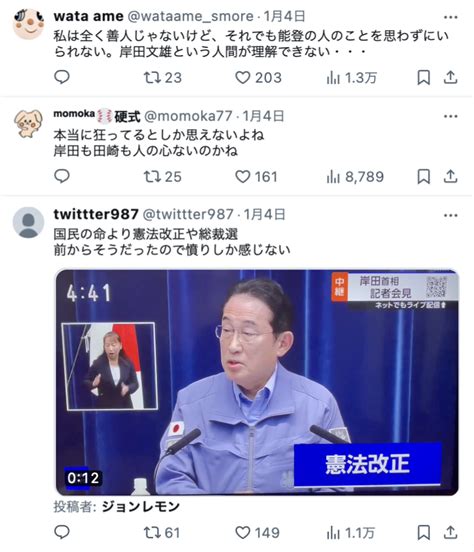The image size is (474, 552).
Task: Reply to wata ame's tweet
Action: click(x=62, y=77)
